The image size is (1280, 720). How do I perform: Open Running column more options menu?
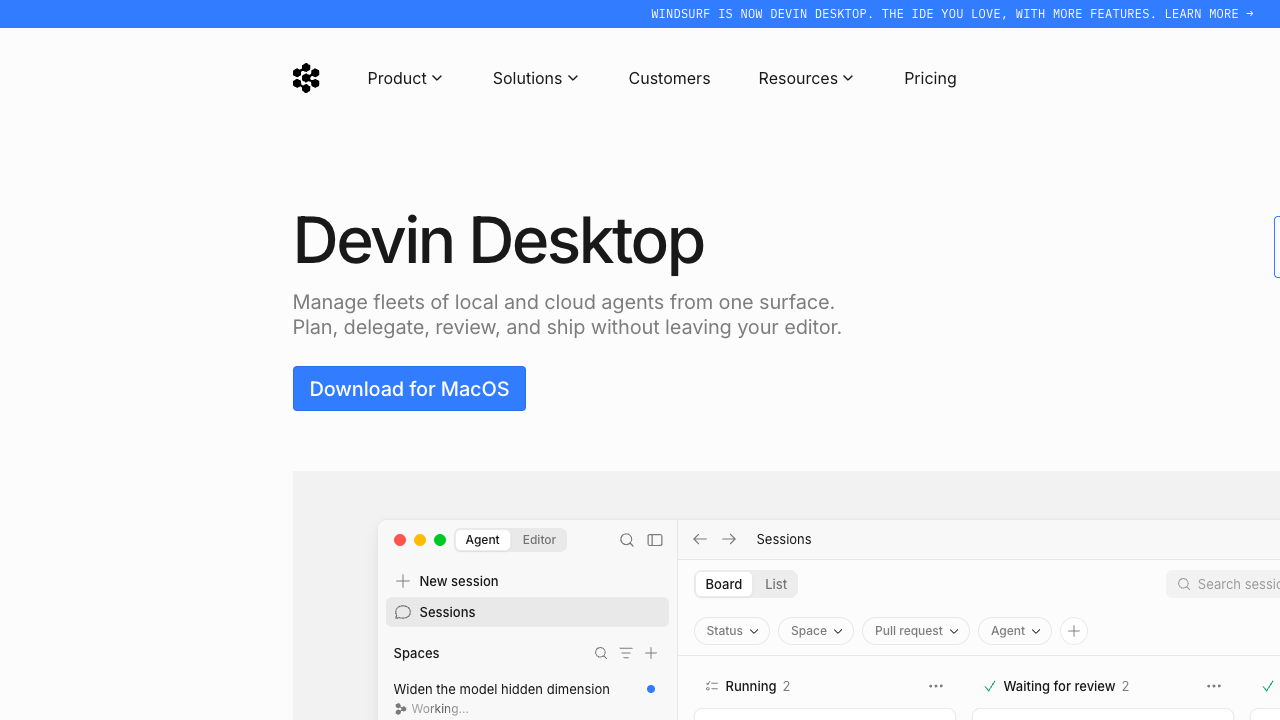[936, 686]
